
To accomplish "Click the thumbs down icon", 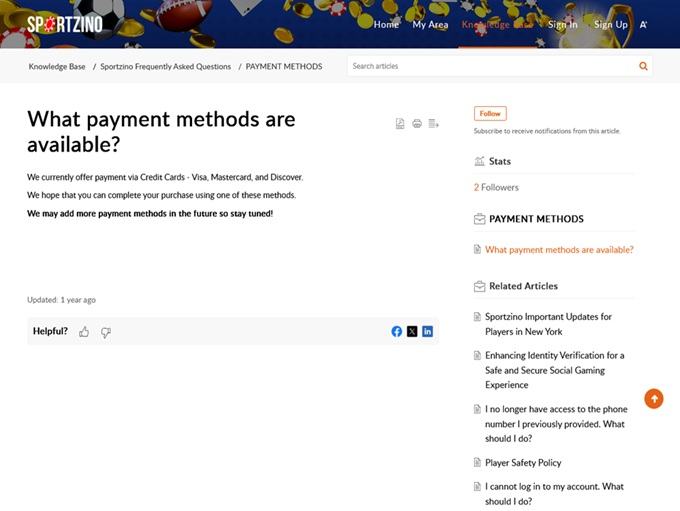I will [106, 332].
